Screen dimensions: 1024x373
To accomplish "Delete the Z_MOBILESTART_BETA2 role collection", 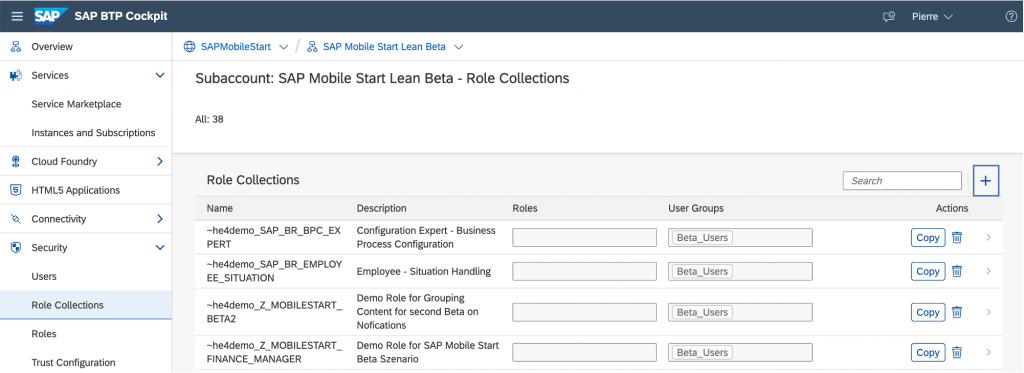I will point(957,312).
